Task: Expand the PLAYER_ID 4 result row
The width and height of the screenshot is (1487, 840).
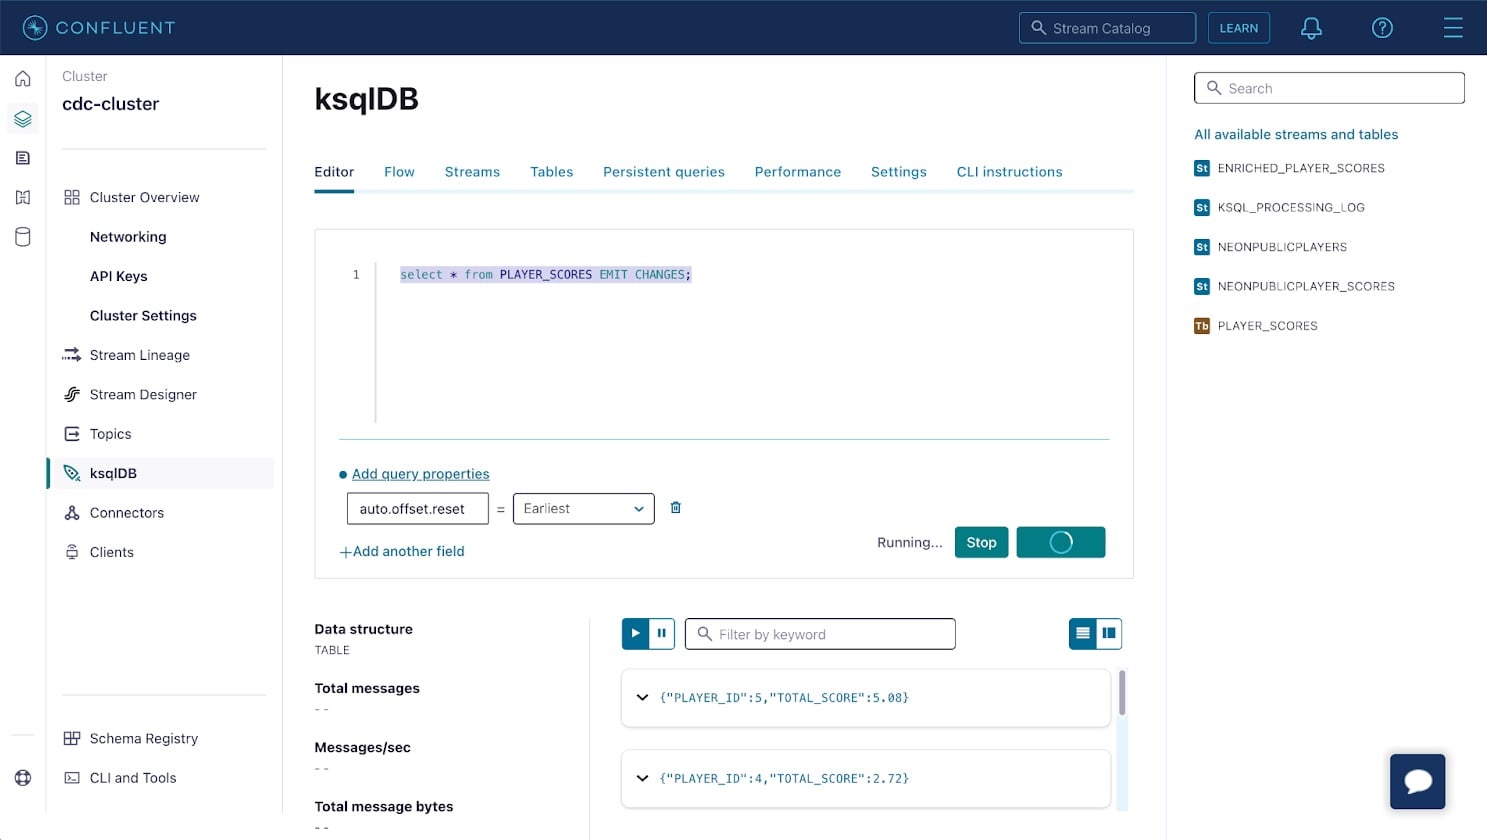Action: point(642,778)
